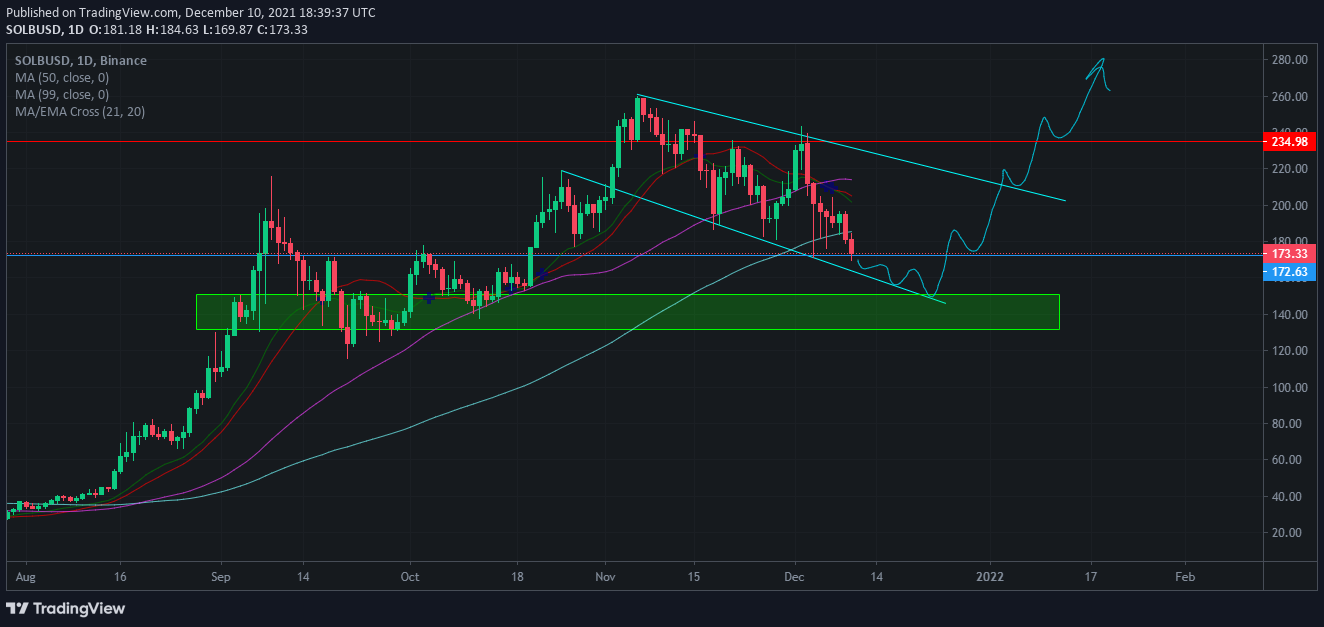Click the SOLBUSD, 1D, Binance chart title
The height and width of the screenshot is (627, 1324).
click(x=80, y=61)
